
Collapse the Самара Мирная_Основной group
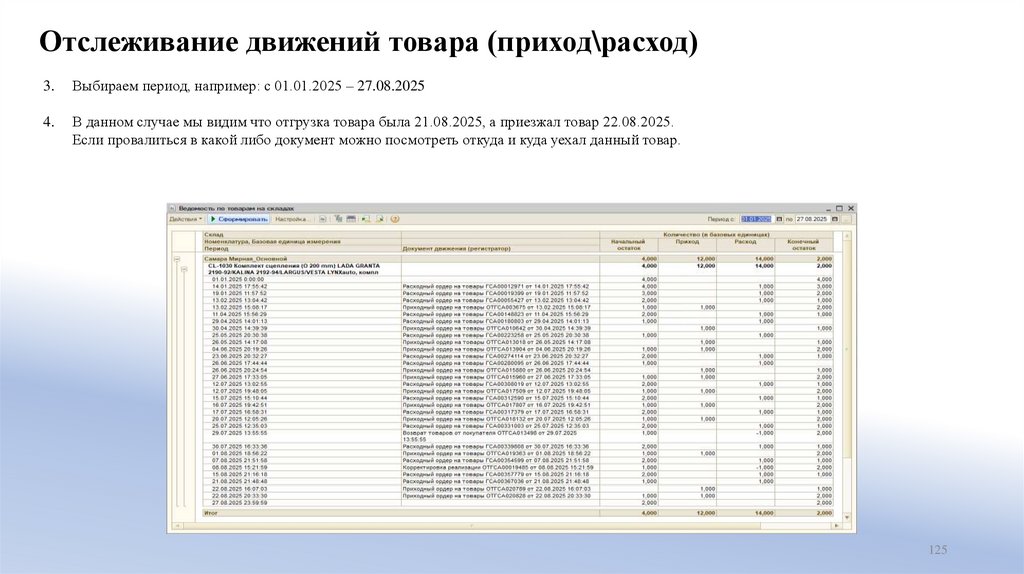pos(176,259)
